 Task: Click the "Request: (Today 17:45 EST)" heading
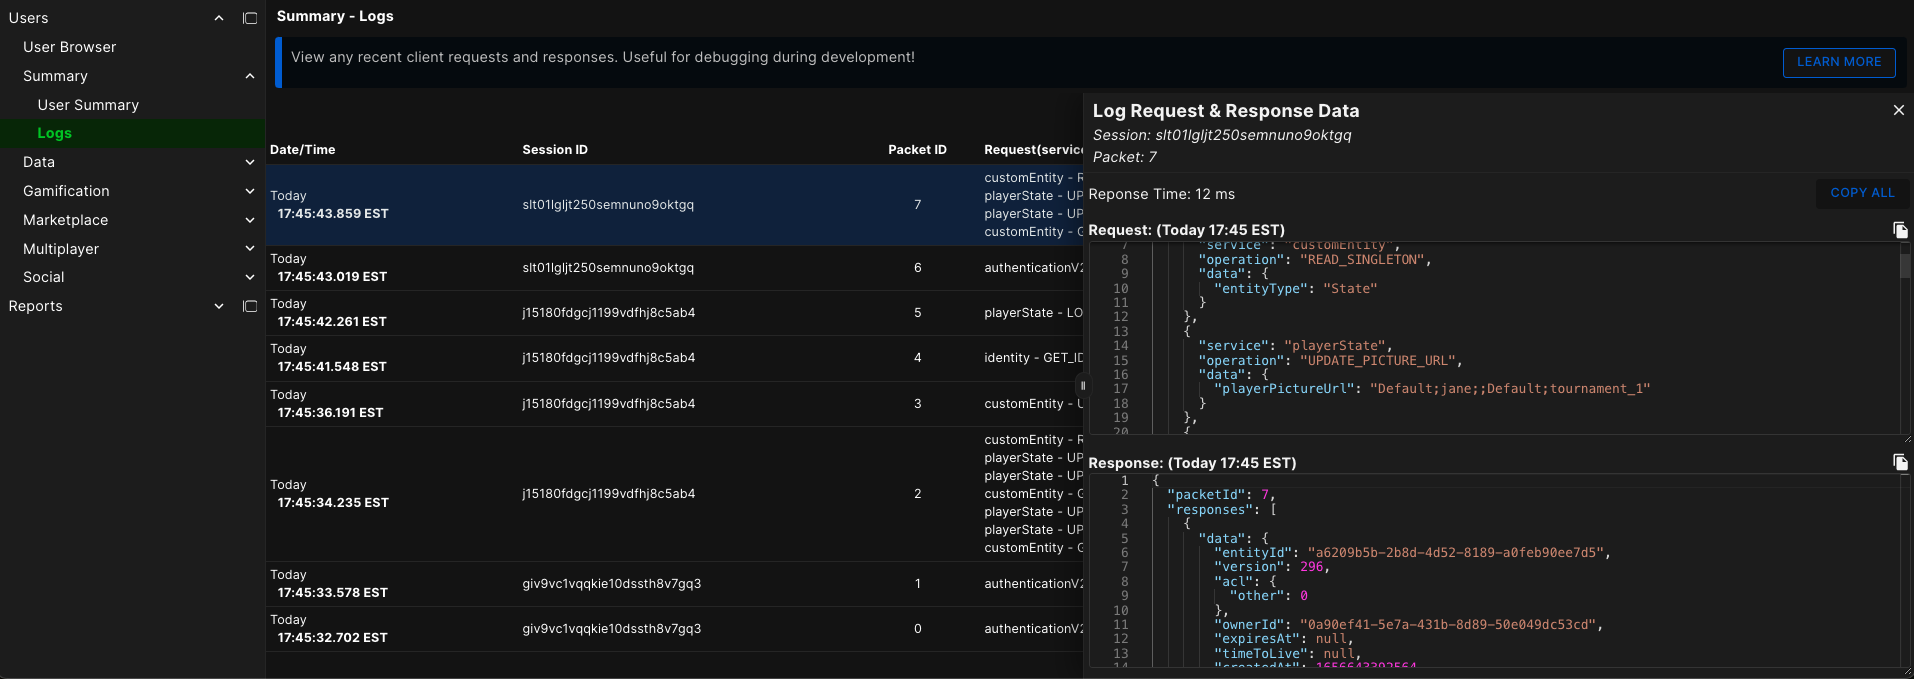coord(1187,230)
